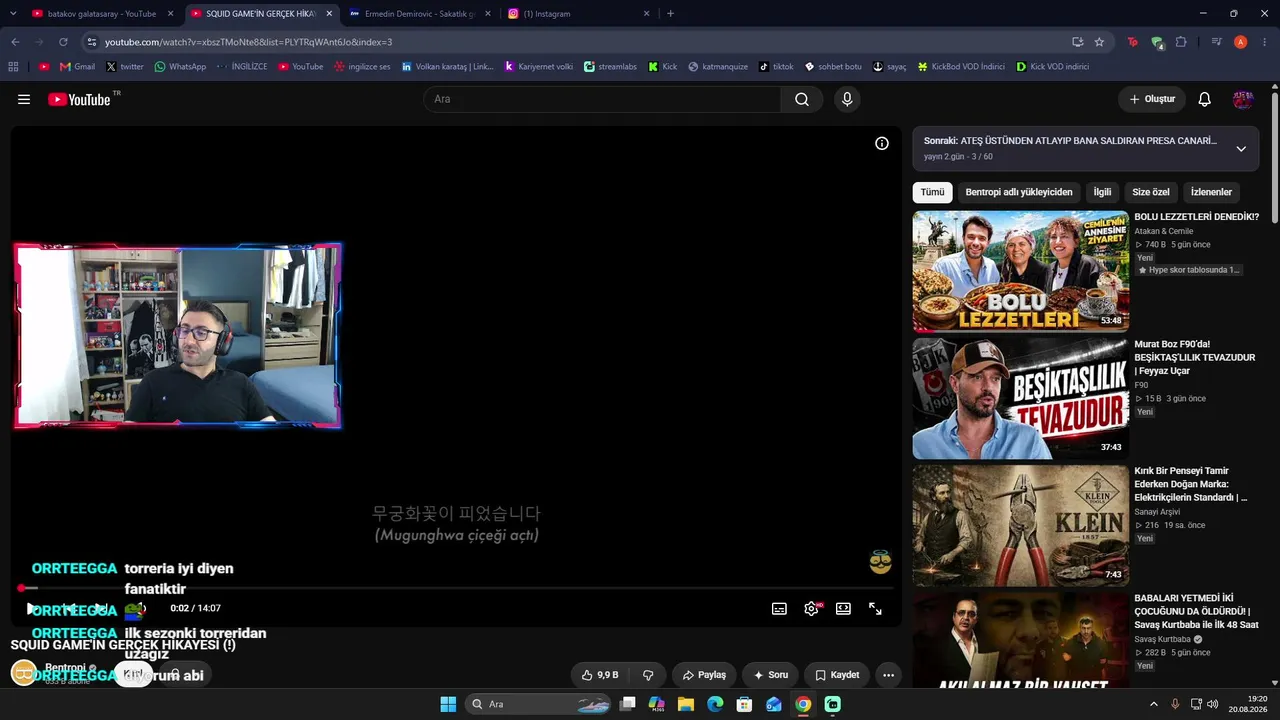The width and height of the screenshot is (1280, 720).
Task: Toggle theater mode on the player
Action: point(843,608)
